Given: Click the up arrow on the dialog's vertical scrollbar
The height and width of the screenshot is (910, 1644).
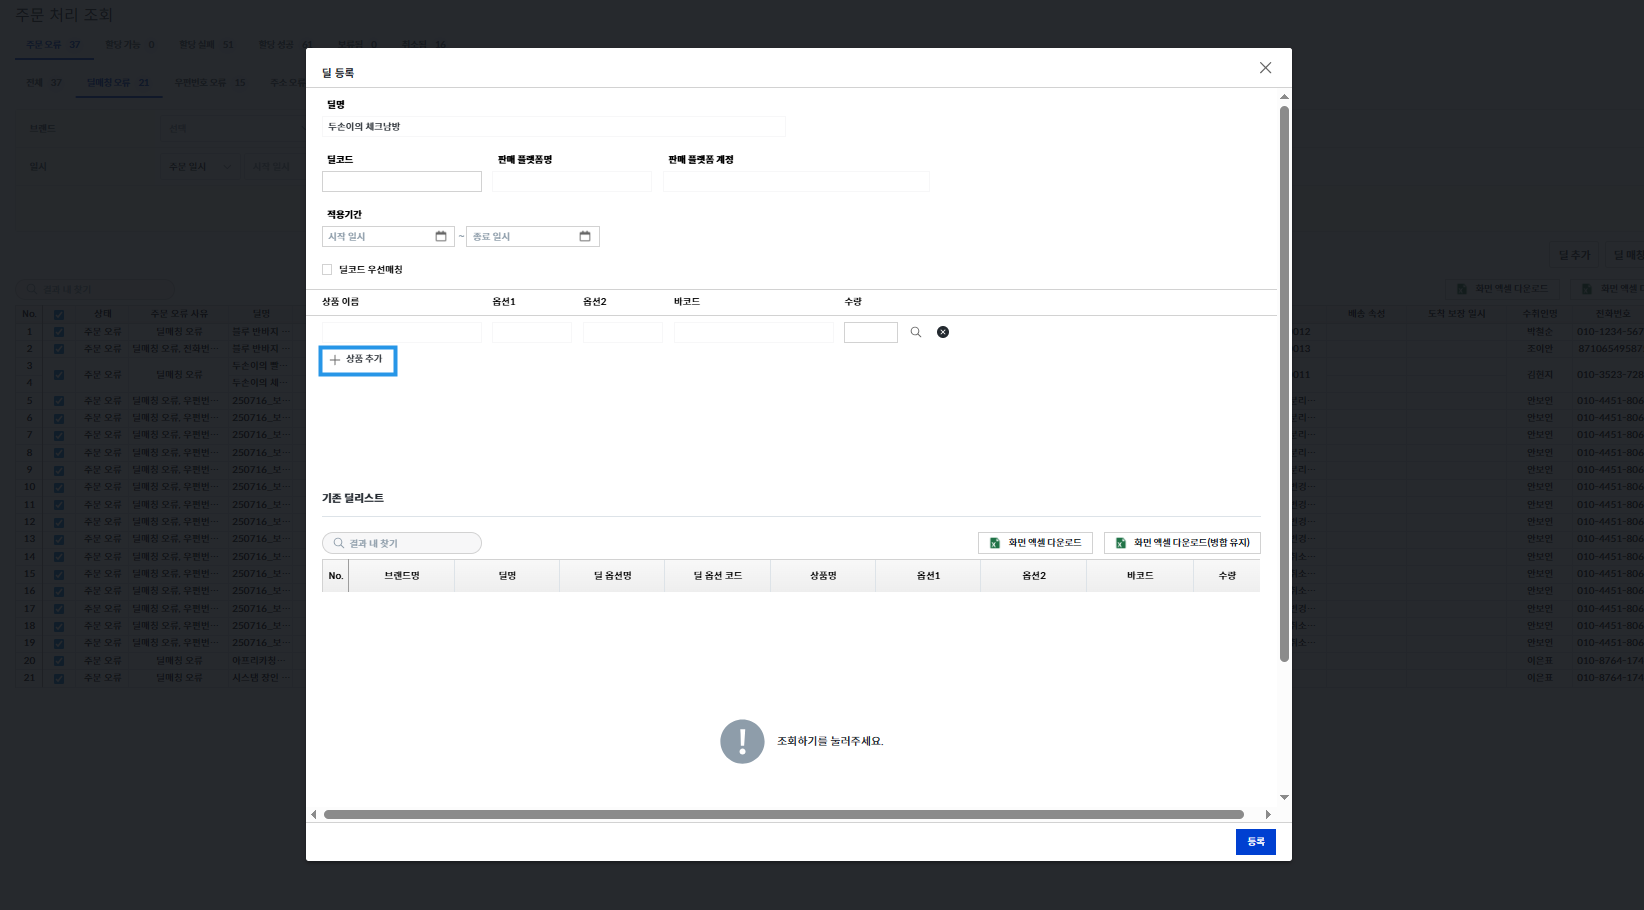Looking at the screenshot, I should [1284, 97].
